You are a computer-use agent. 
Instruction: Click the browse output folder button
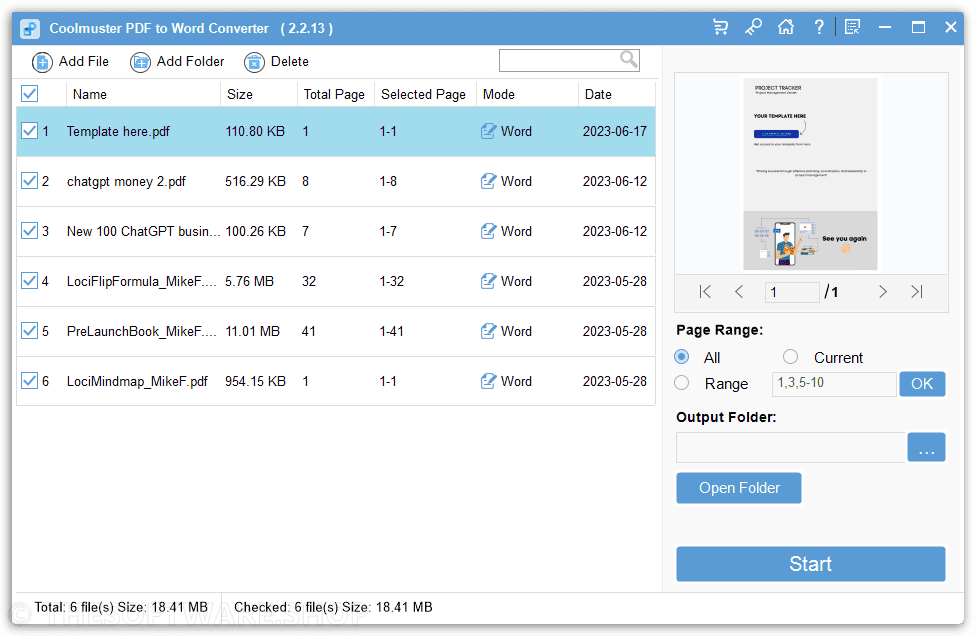point(926,447)
